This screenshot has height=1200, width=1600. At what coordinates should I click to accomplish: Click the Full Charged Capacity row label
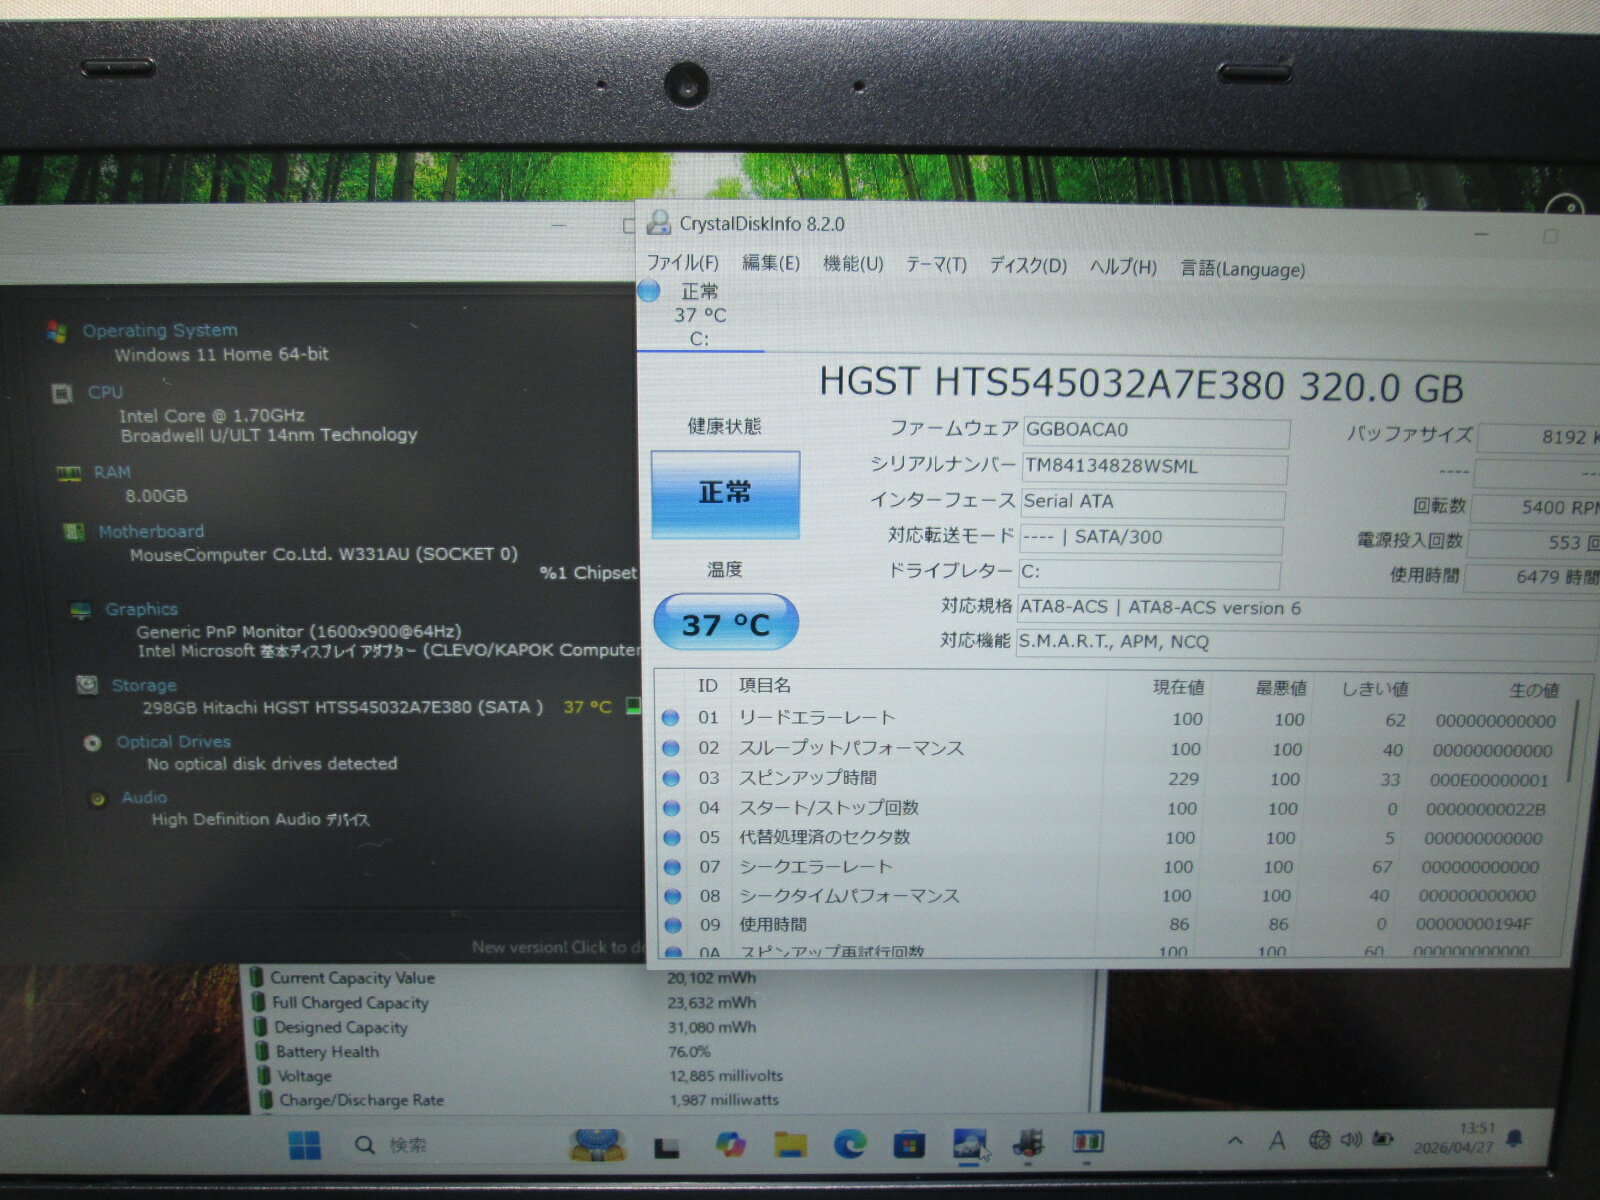tap(350, 1002)
